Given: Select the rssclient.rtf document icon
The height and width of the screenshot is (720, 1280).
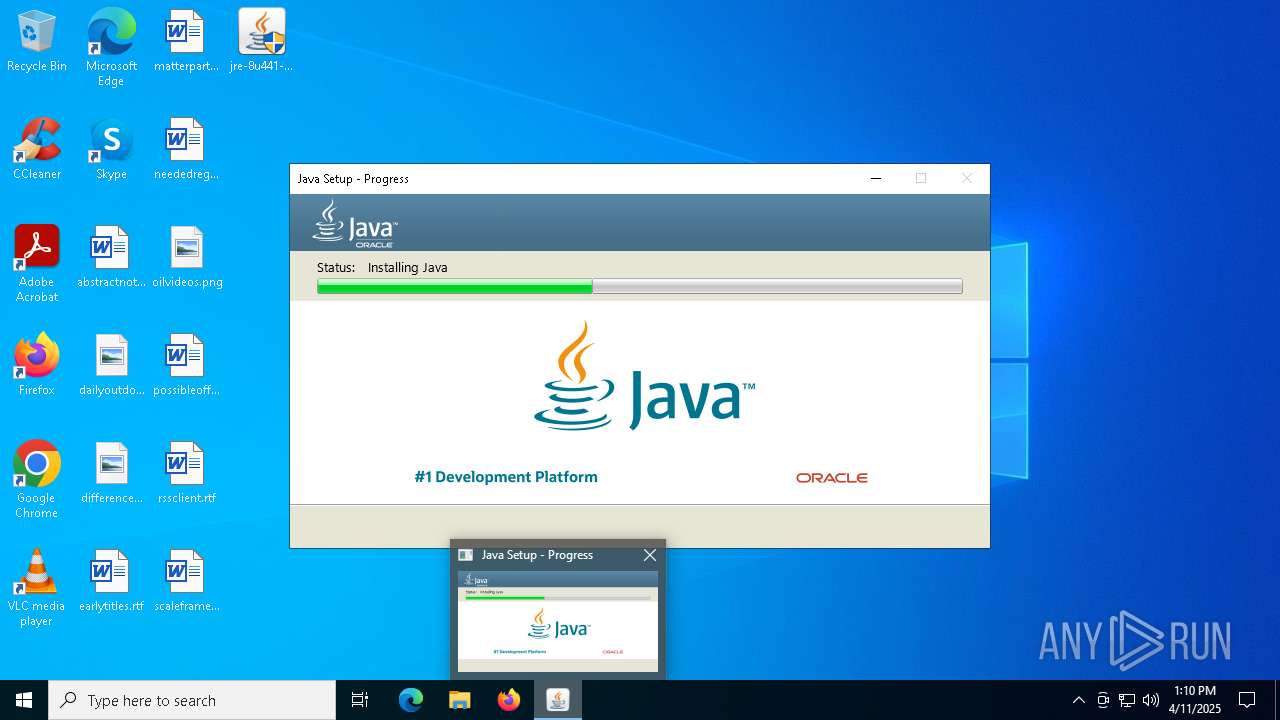Looking at the screenshot, I should click(185, 473).
